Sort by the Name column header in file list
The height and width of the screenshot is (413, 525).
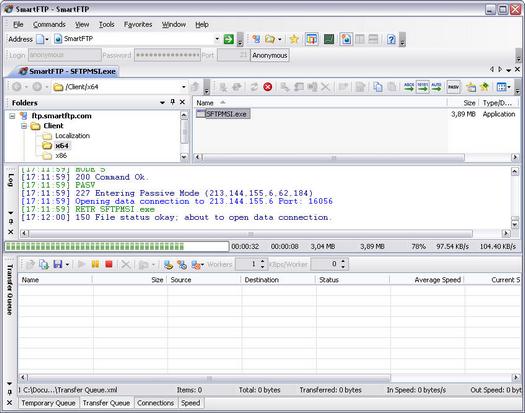click(x=319, y=103)
